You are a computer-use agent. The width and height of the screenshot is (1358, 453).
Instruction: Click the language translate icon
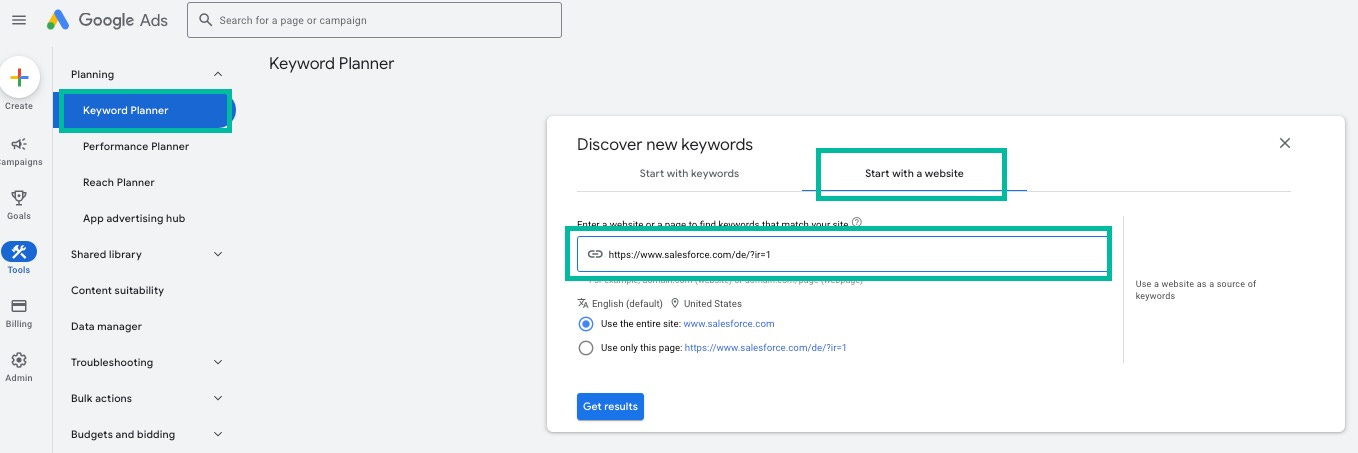pos(583,303)
